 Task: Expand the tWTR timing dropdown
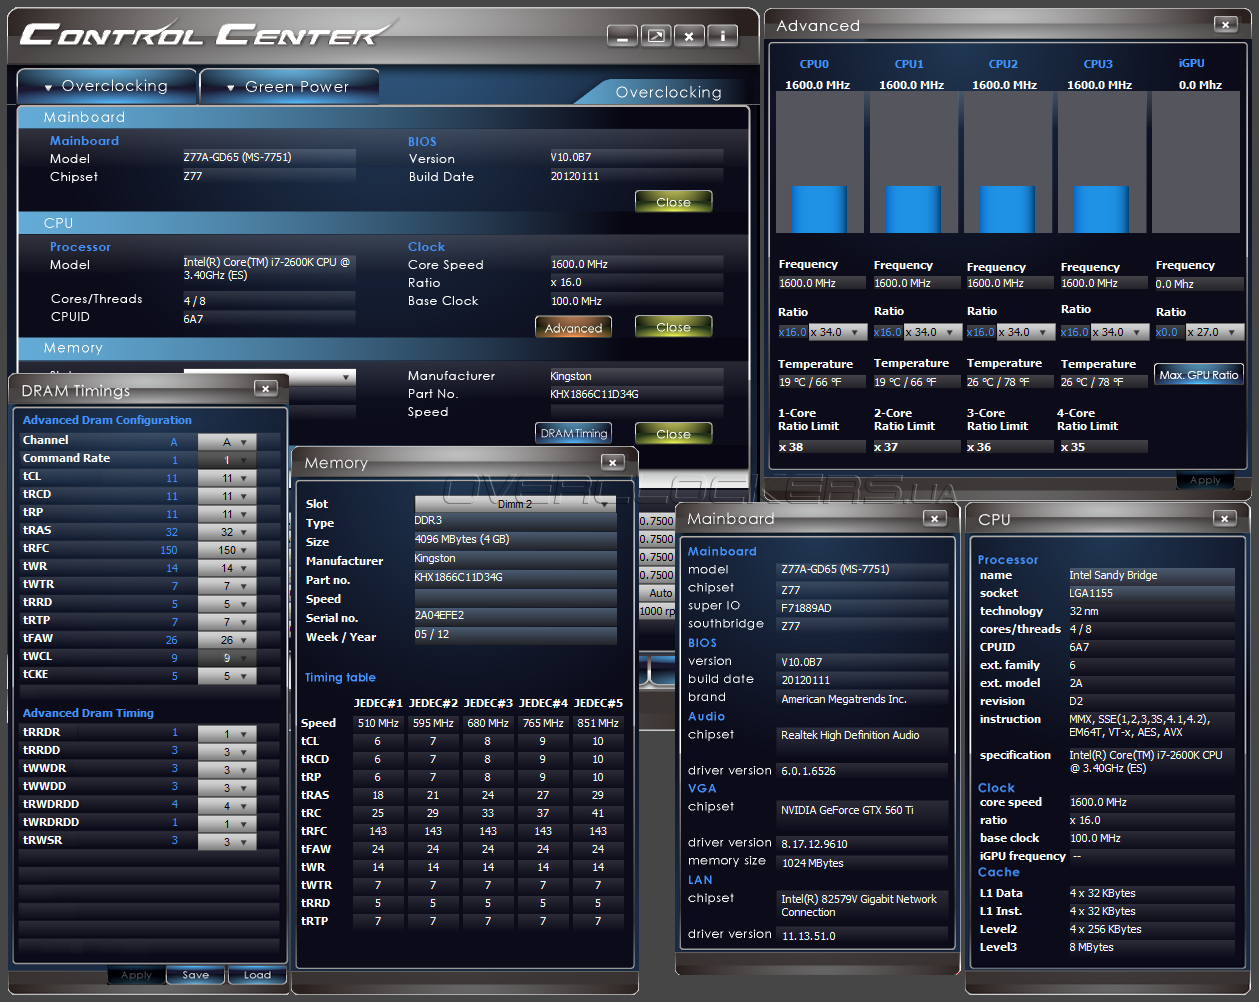227,586
